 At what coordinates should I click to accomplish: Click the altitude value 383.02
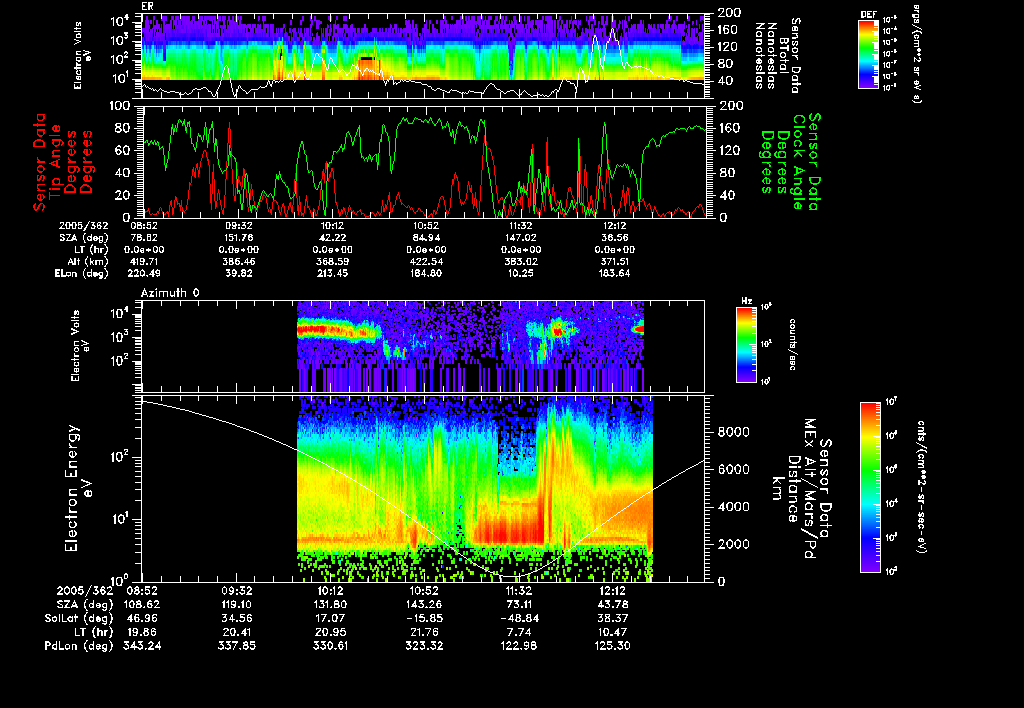520,261
